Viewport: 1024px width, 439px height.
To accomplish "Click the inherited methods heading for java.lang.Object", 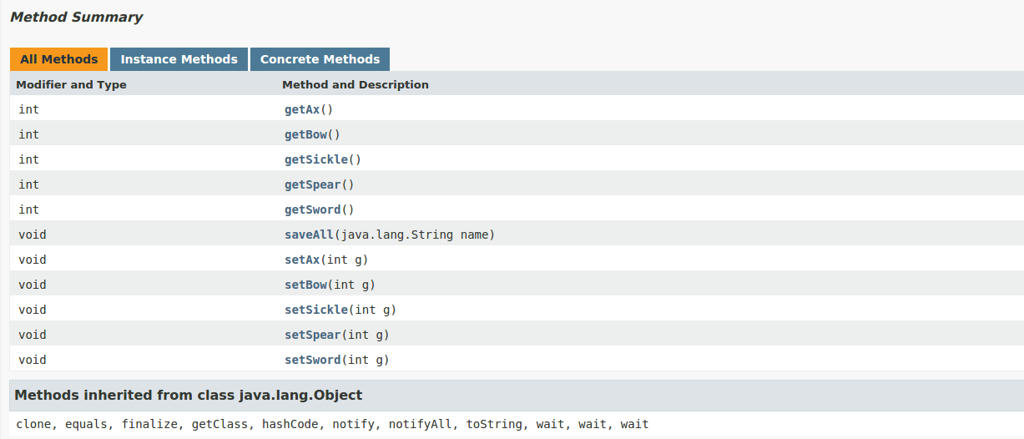I will click(x=188, y=395).
